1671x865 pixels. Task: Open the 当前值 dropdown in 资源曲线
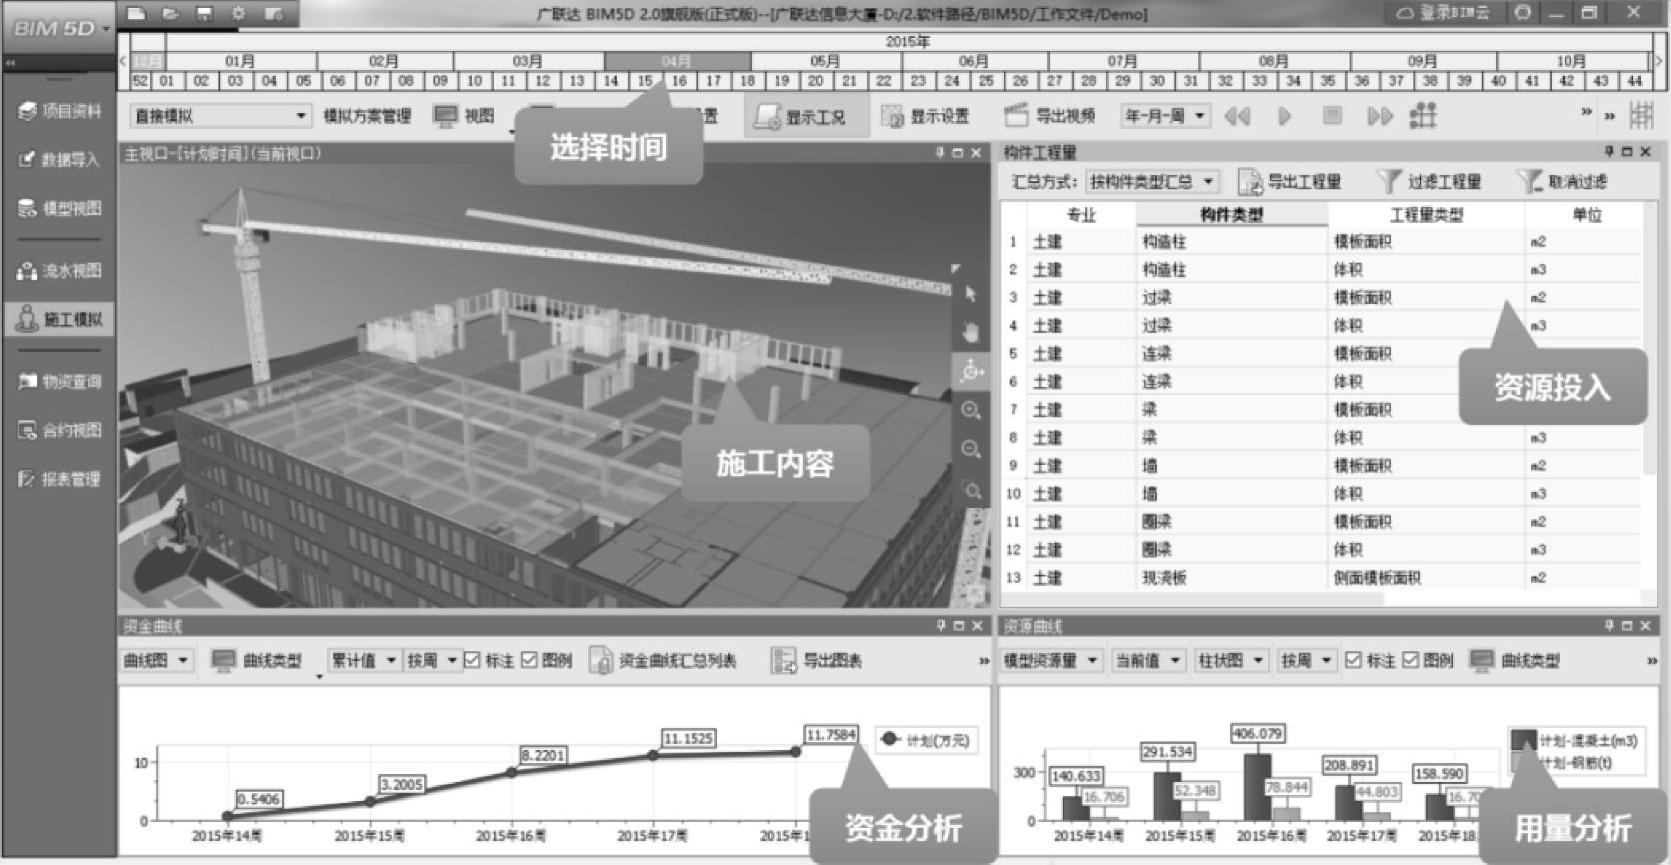tap(1148, 660)
